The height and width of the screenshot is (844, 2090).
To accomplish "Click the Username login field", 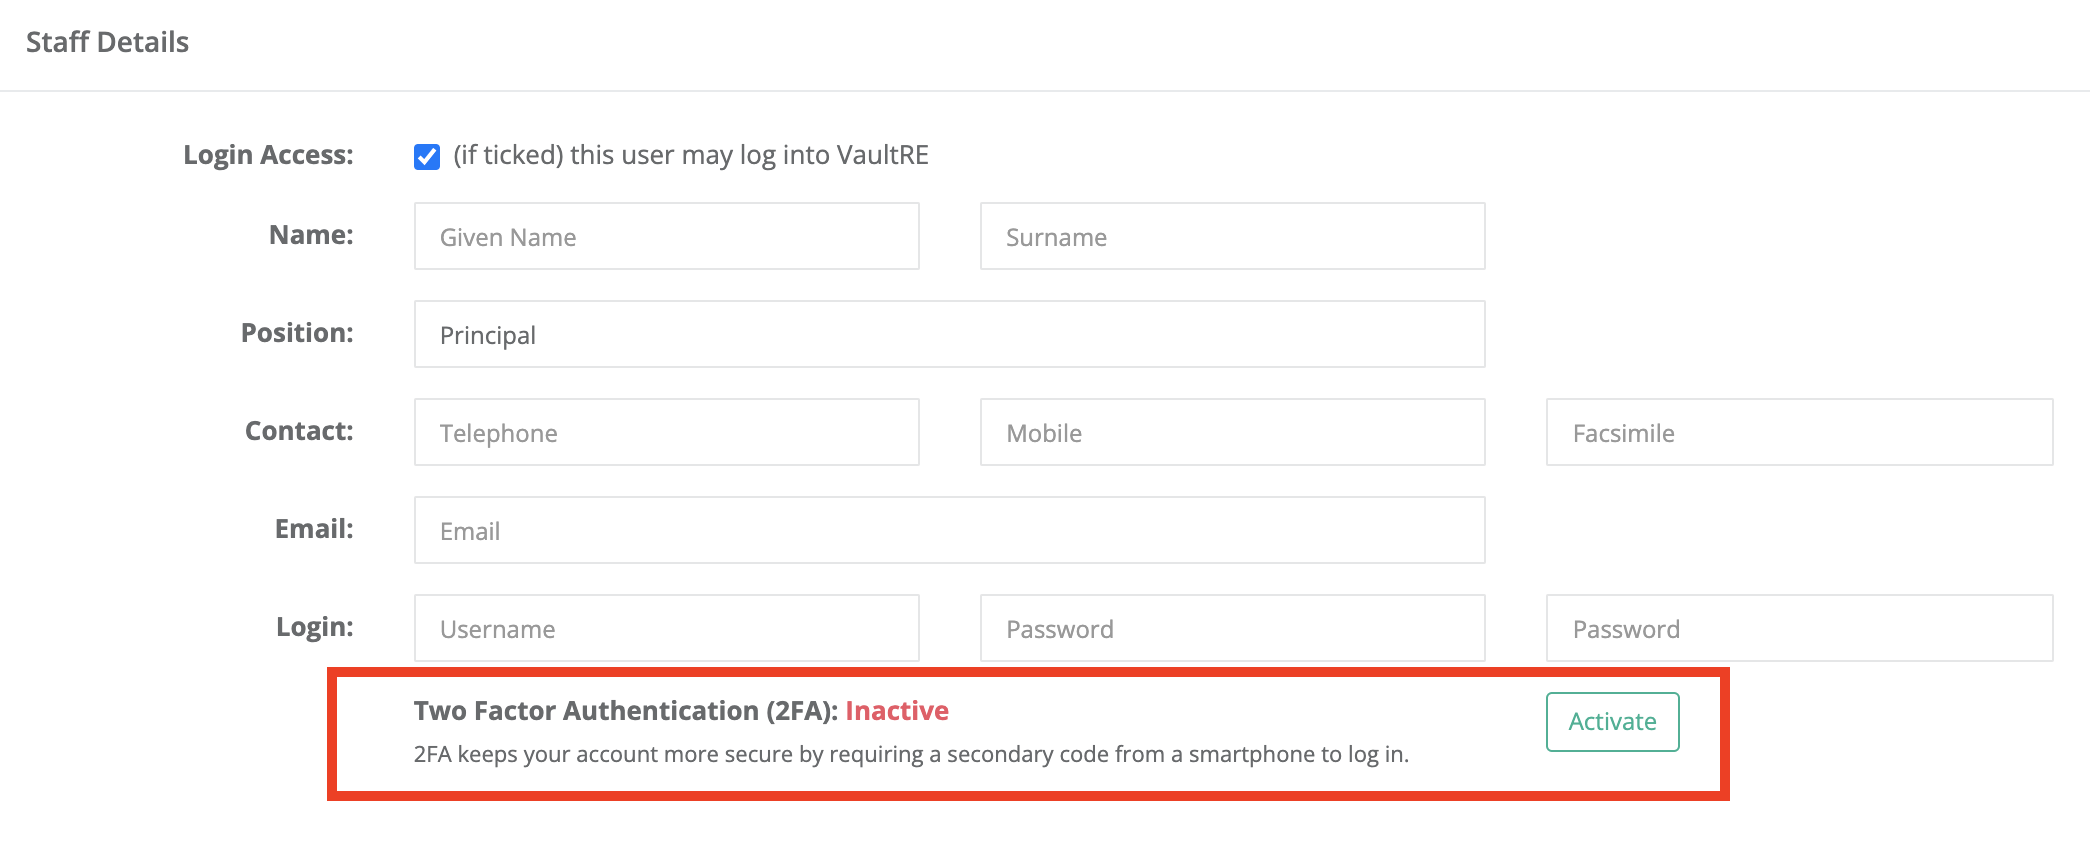I will (x=666, y=628).
